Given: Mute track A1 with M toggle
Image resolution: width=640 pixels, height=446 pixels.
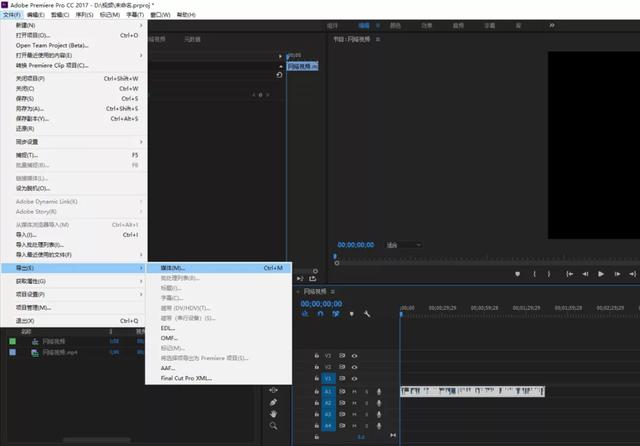Looking at the screenshot, I should coord(354,391).
